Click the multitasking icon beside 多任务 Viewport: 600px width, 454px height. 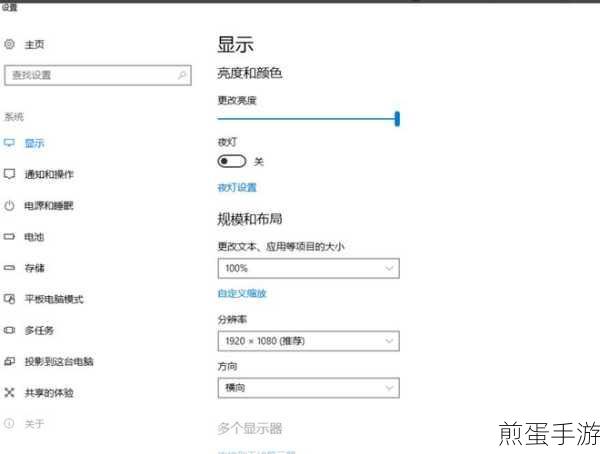click(9, 330)
